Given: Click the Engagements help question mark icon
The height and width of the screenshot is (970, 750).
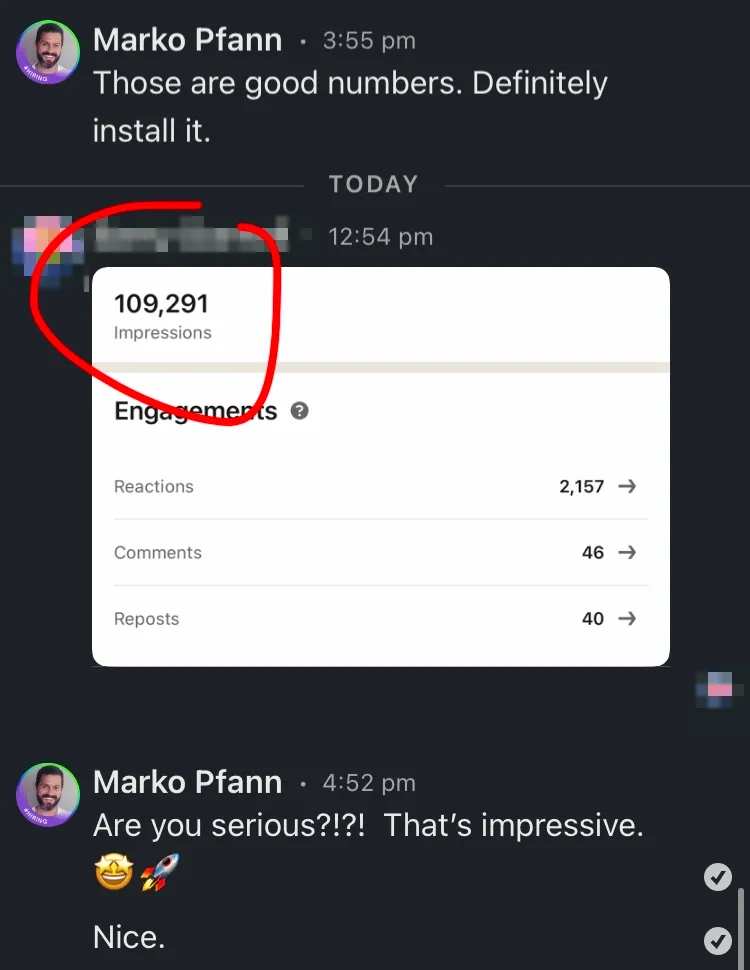Looking at the screenshot, I should (x=300, y=411).
